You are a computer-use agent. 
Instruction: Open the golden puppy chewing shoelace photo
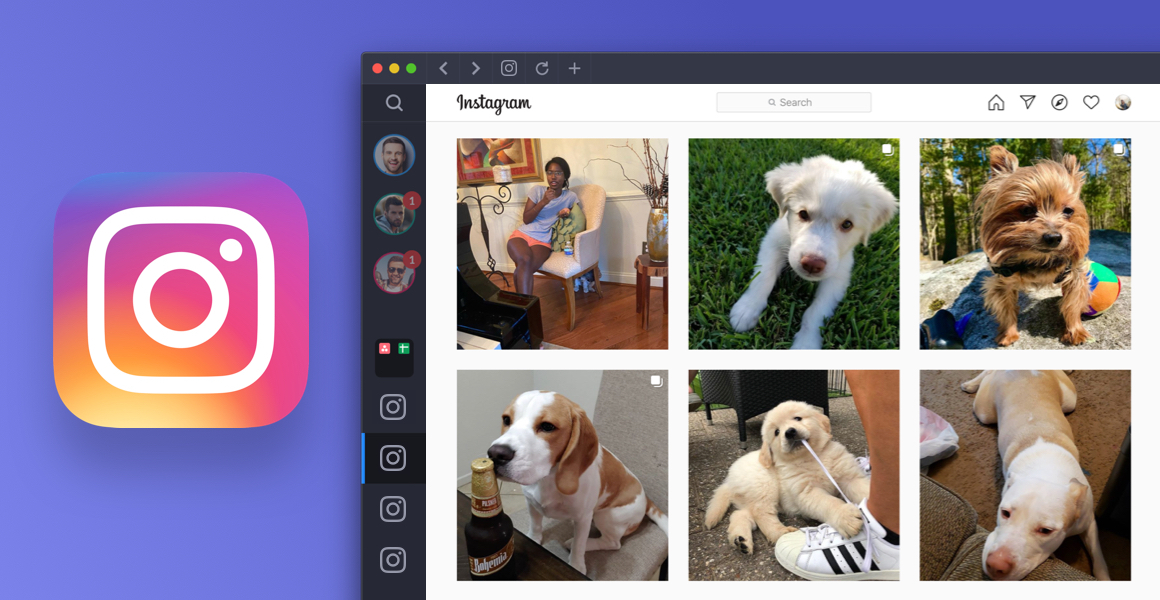[794, 475]
